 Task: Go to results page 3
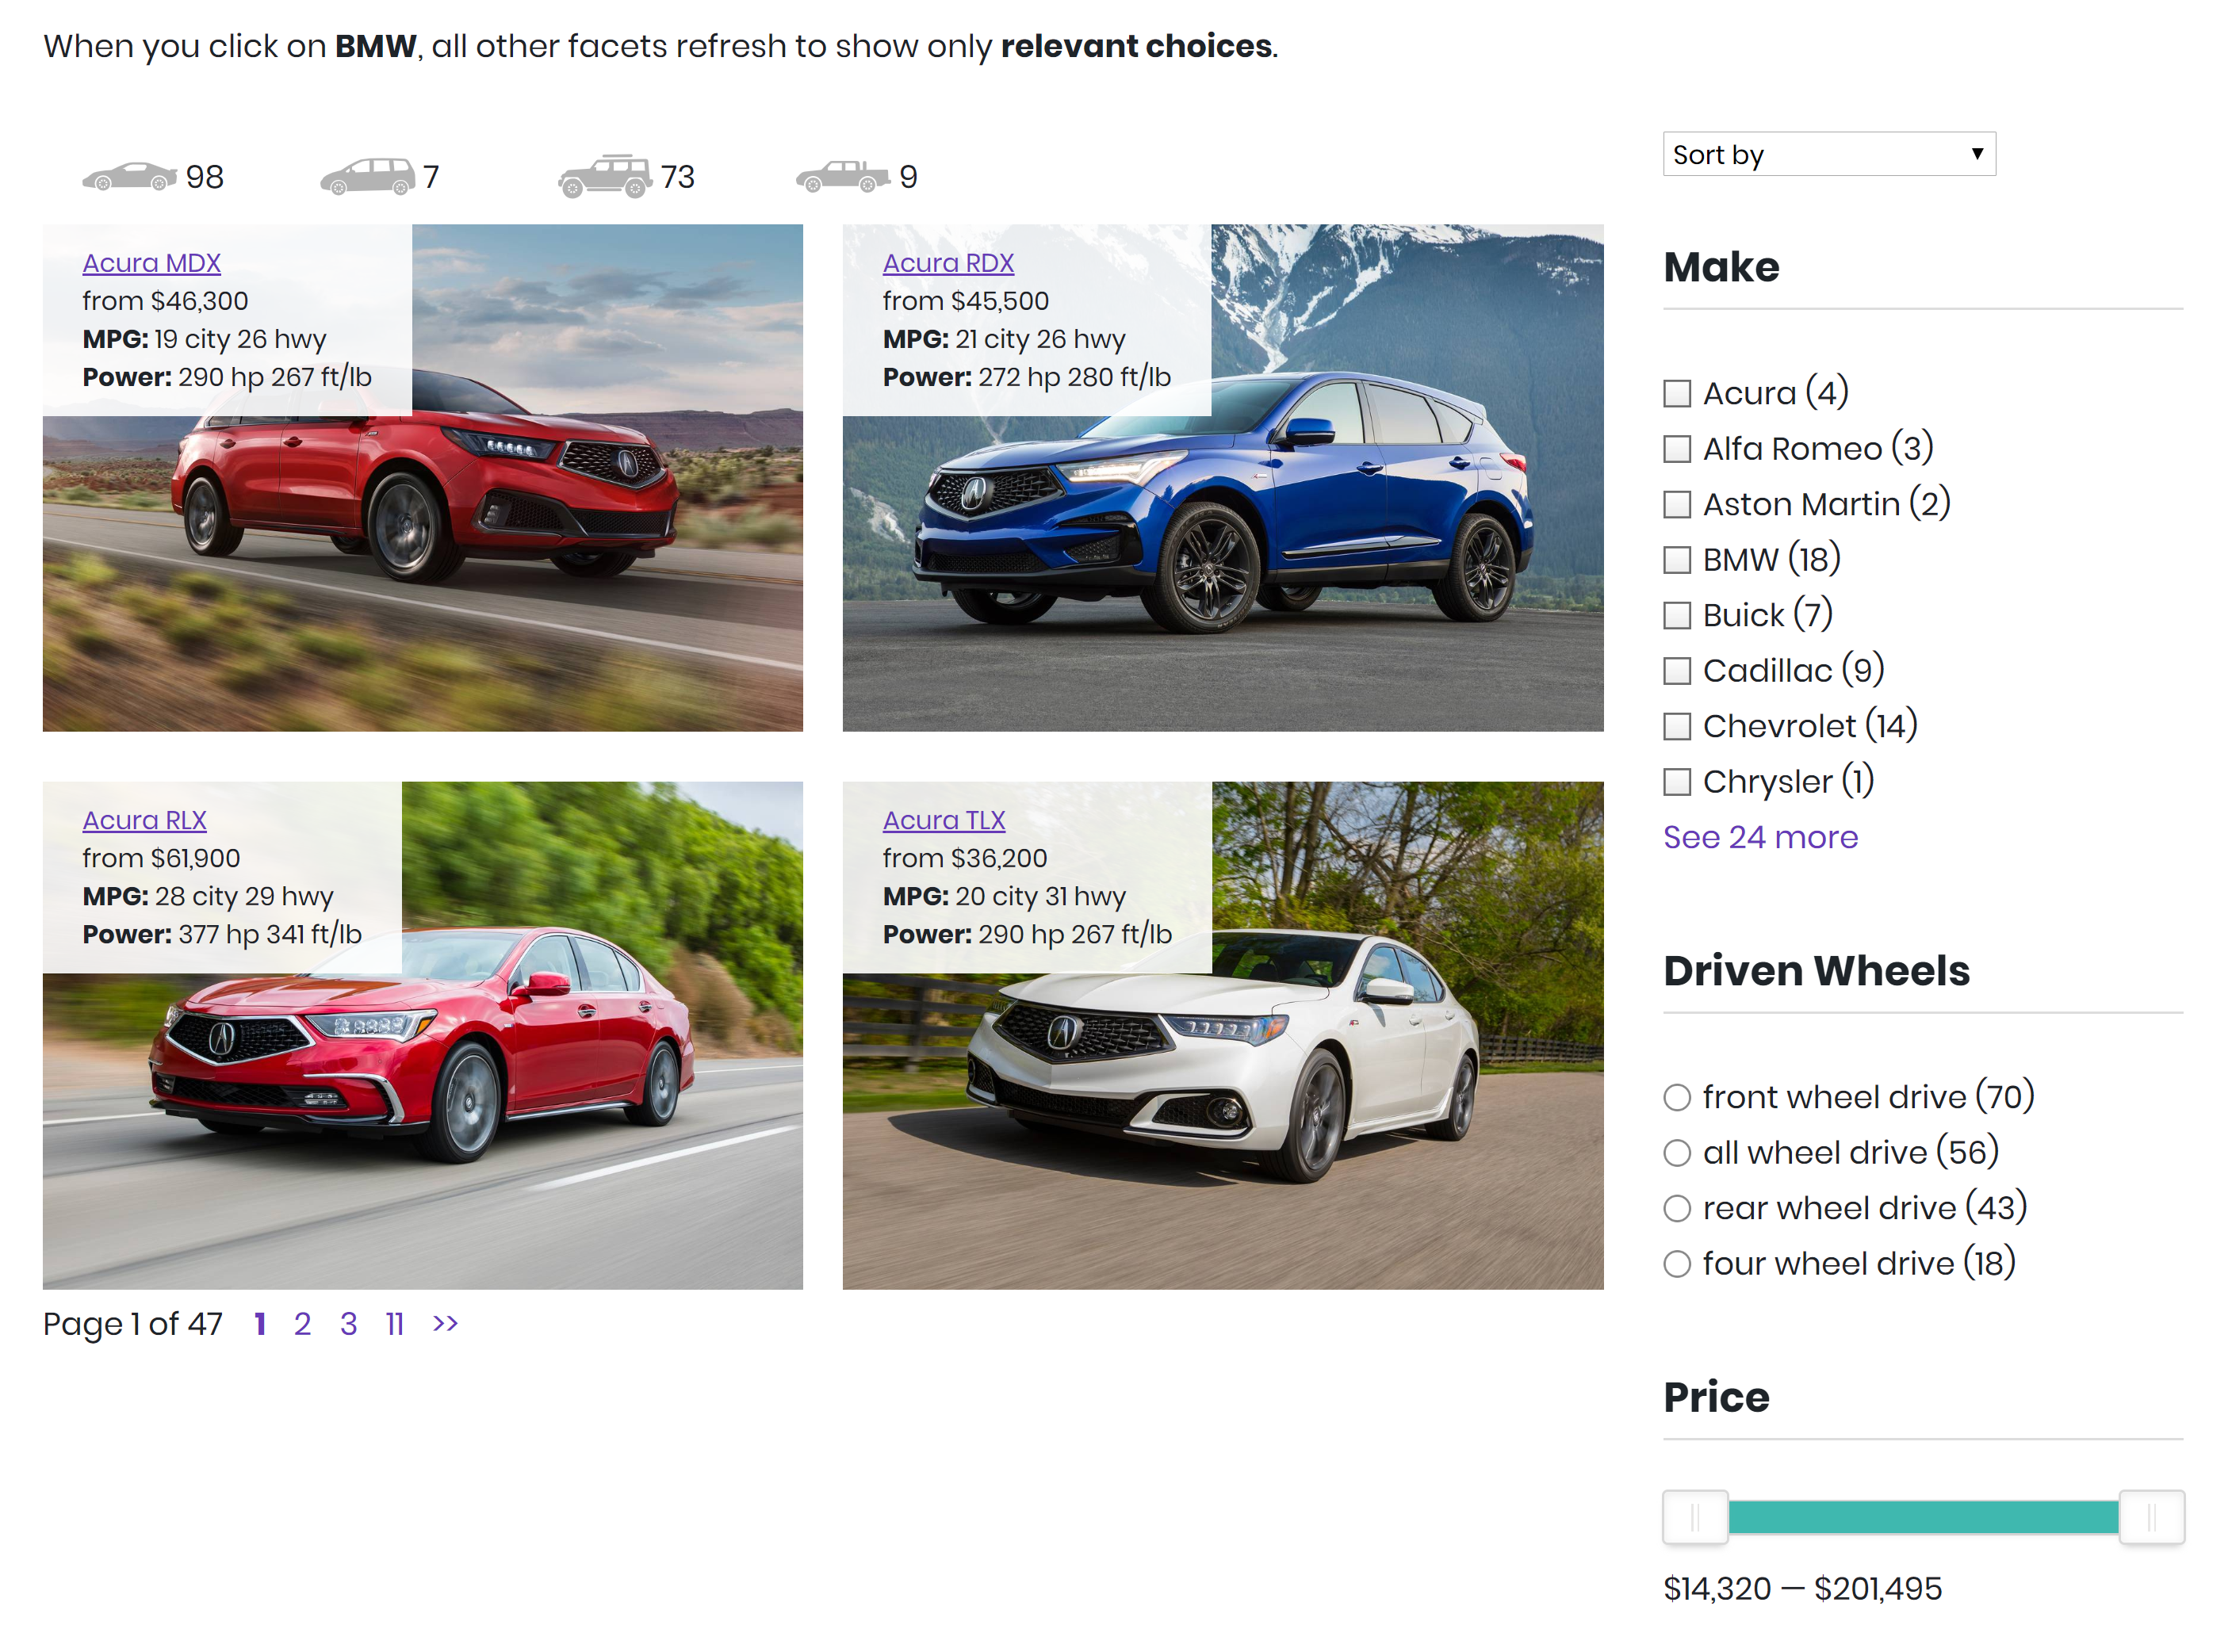[348, 1324]
